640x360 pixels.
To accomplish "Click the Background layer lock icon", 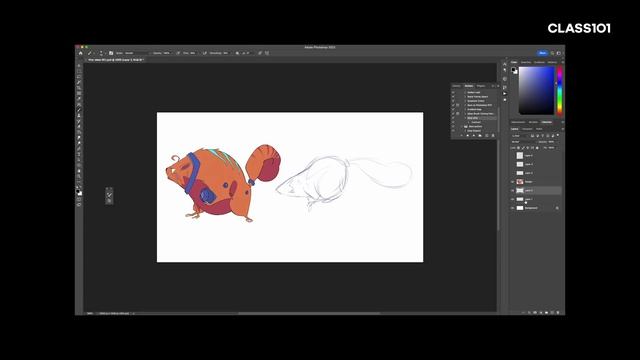I will click(x=557, y=208).
